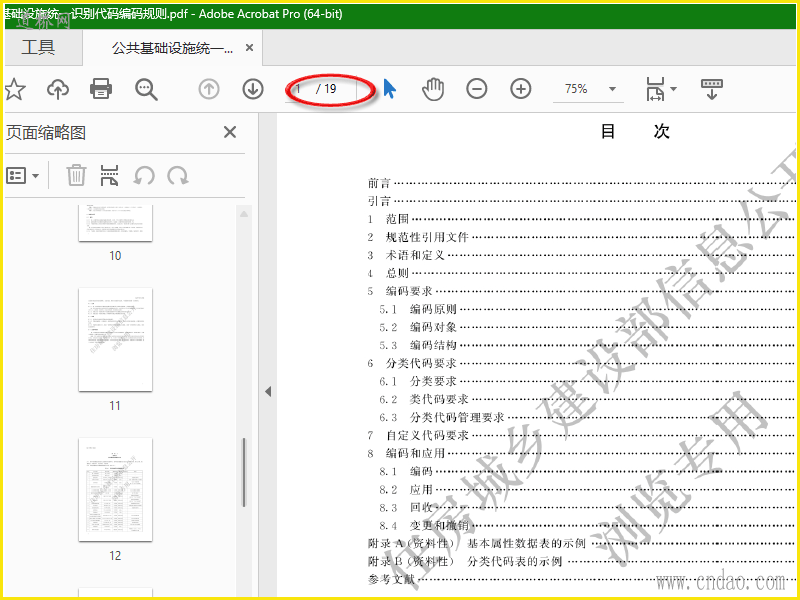
Task: Click the 页面缩略图 panel title
Action: point(45,133)
